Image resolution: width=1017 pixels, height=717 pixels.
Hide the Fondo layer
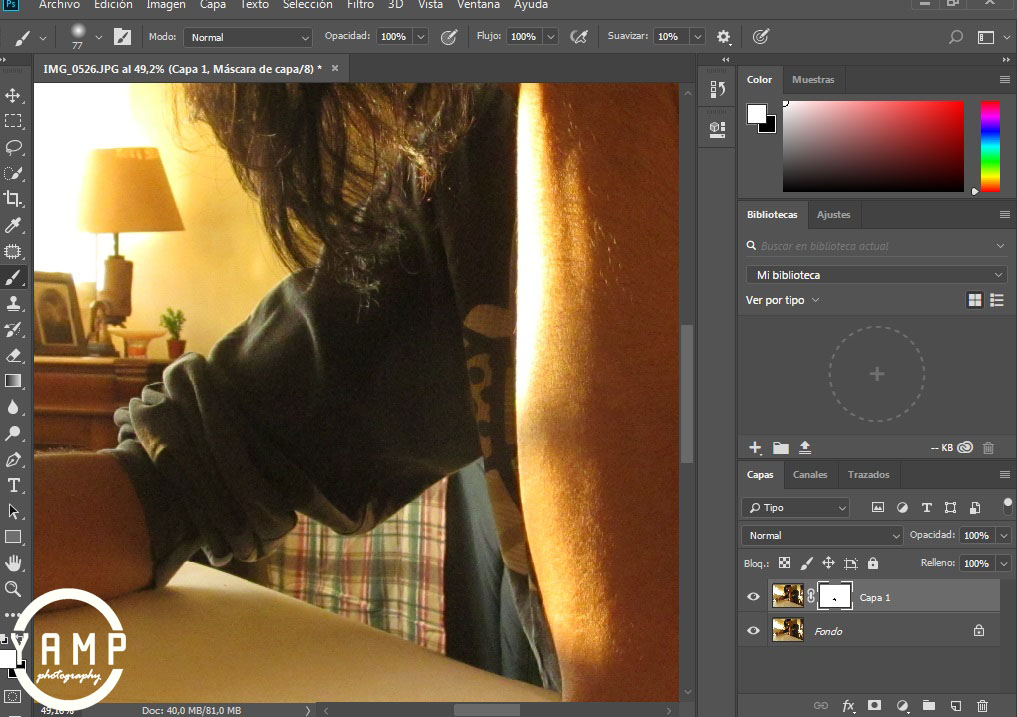pos(753,630)
